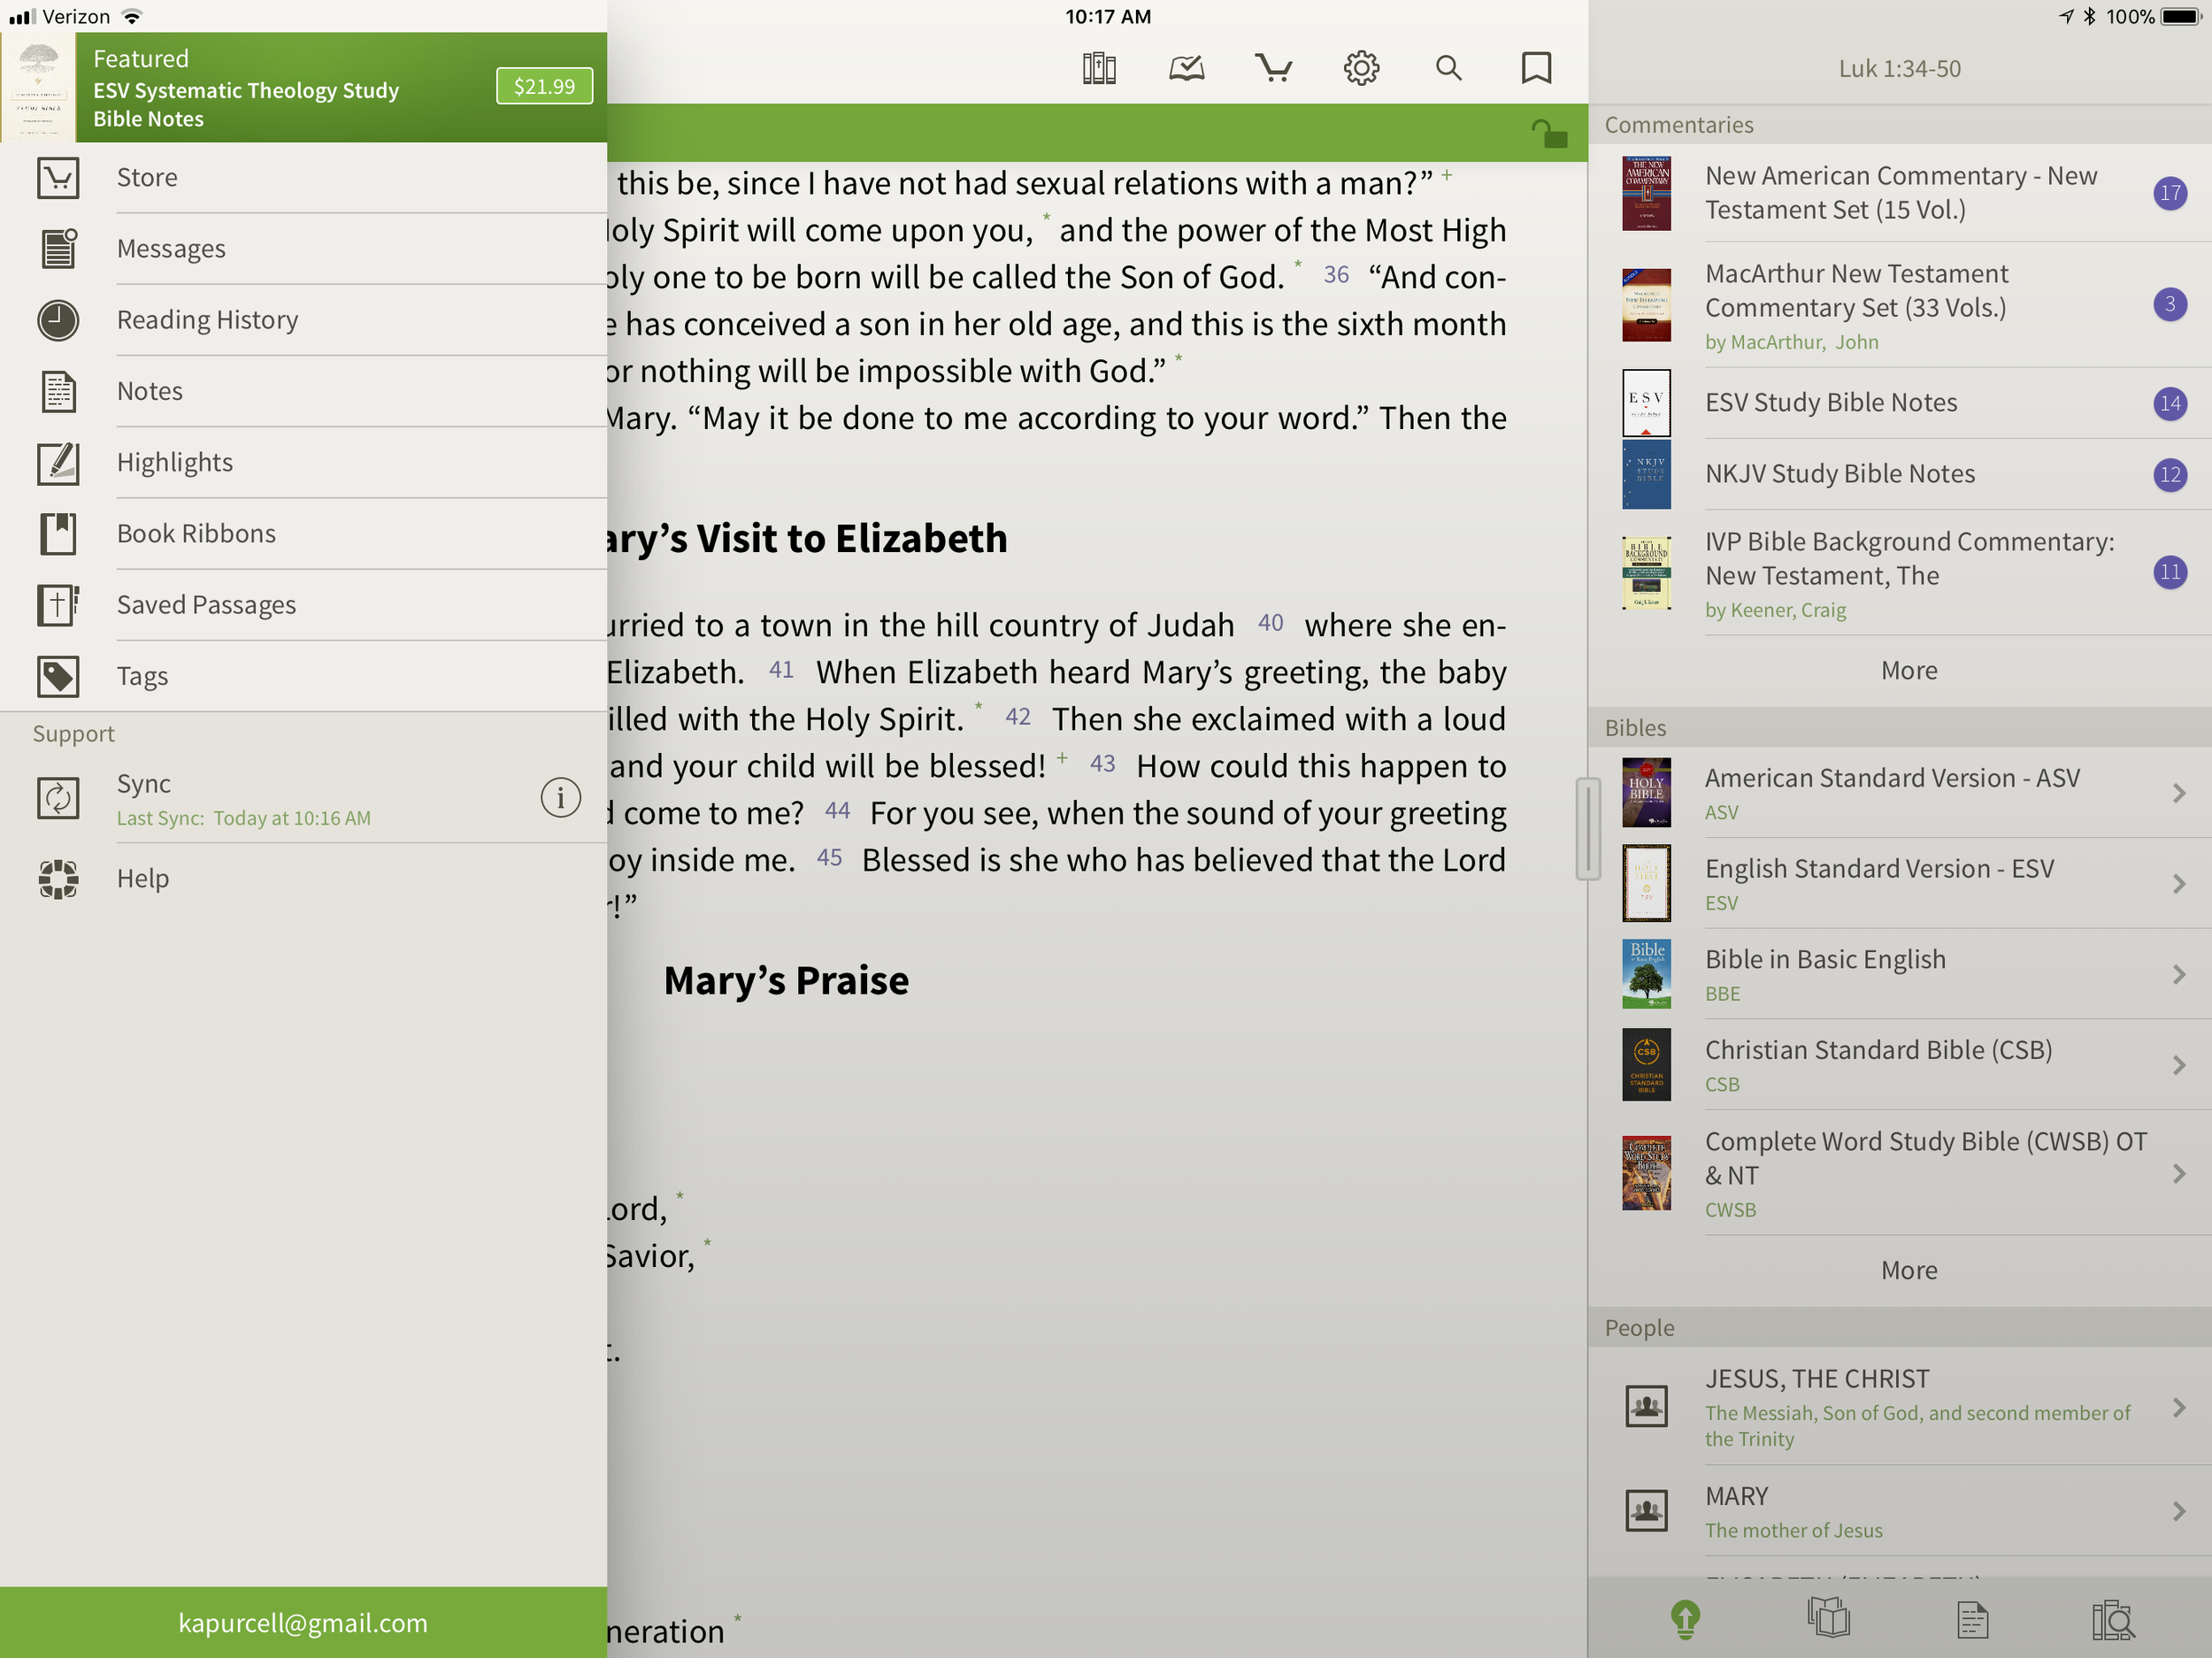Check the battery indicator in status bar
This screenshot has height=1658, width=2212.
[2179, 17]
